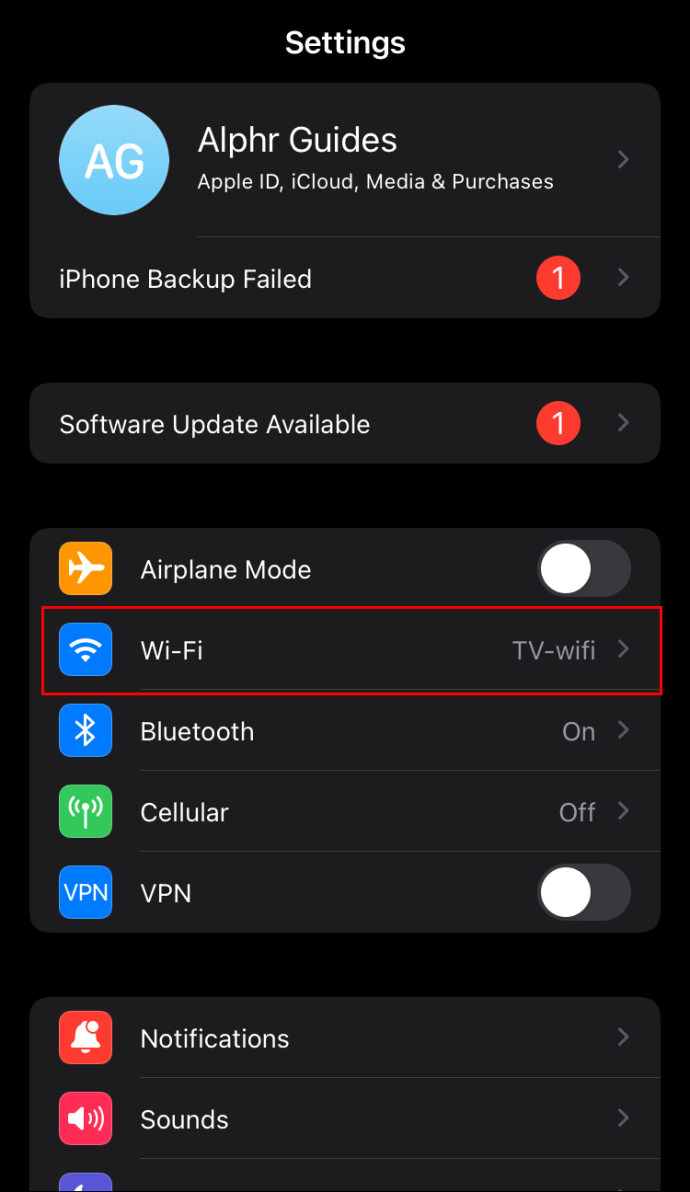Expand the Cellular row chevron
690x1192 pixels.
point(624,810)
